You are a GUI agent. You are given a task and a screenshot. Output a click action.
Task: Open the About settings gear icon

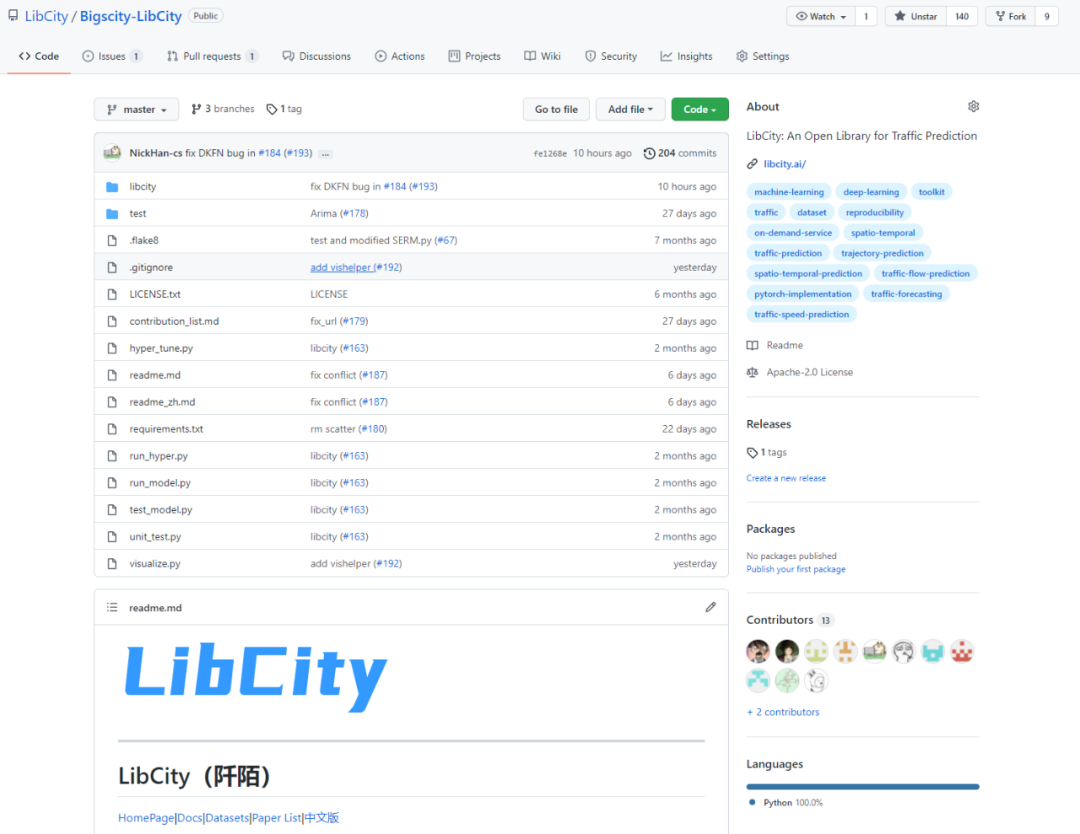973,106
